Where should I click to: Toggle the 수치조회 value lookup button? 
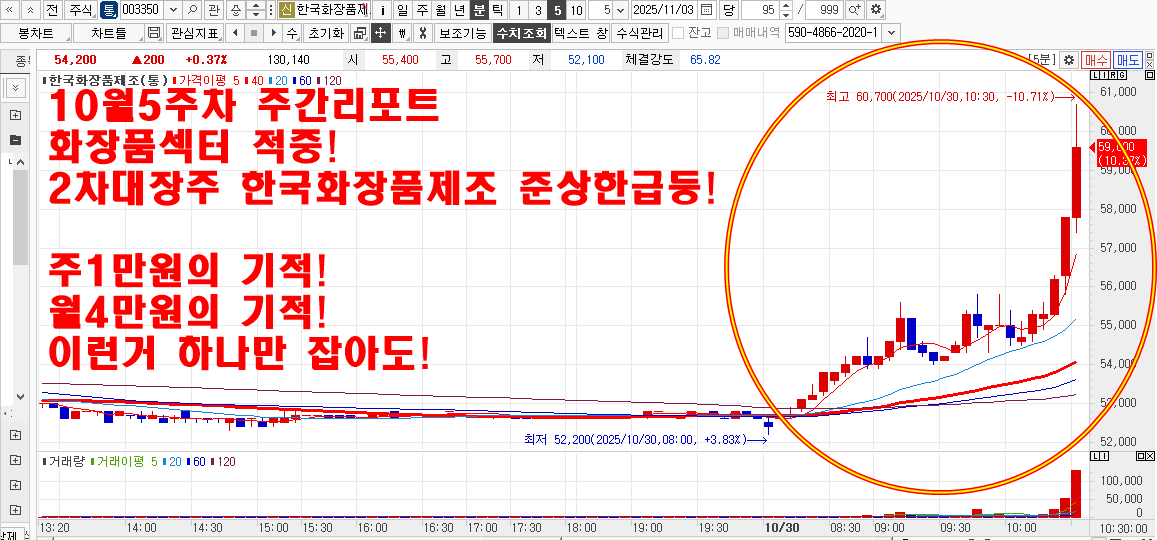click(521, 32)
